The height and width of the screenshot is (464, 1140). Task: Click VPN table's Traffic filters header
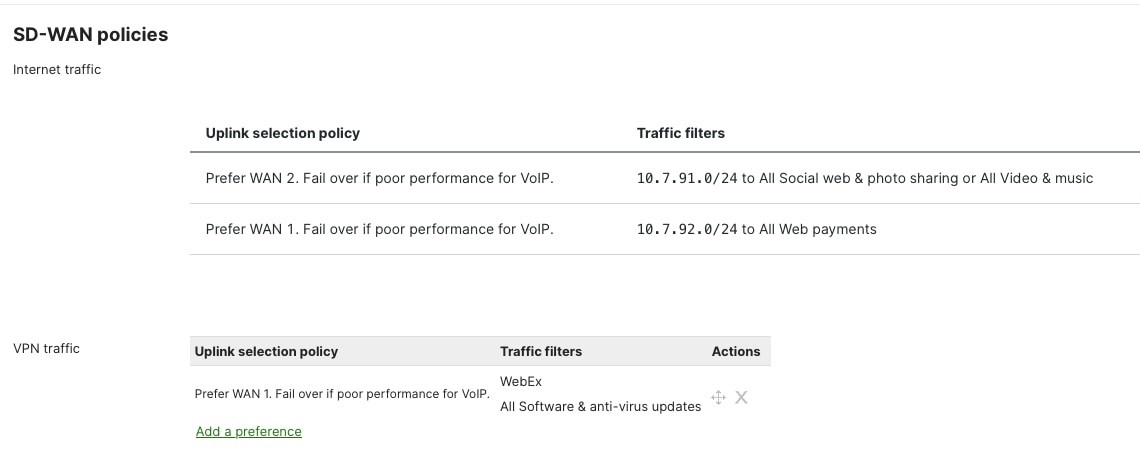(x=541, y=351)
